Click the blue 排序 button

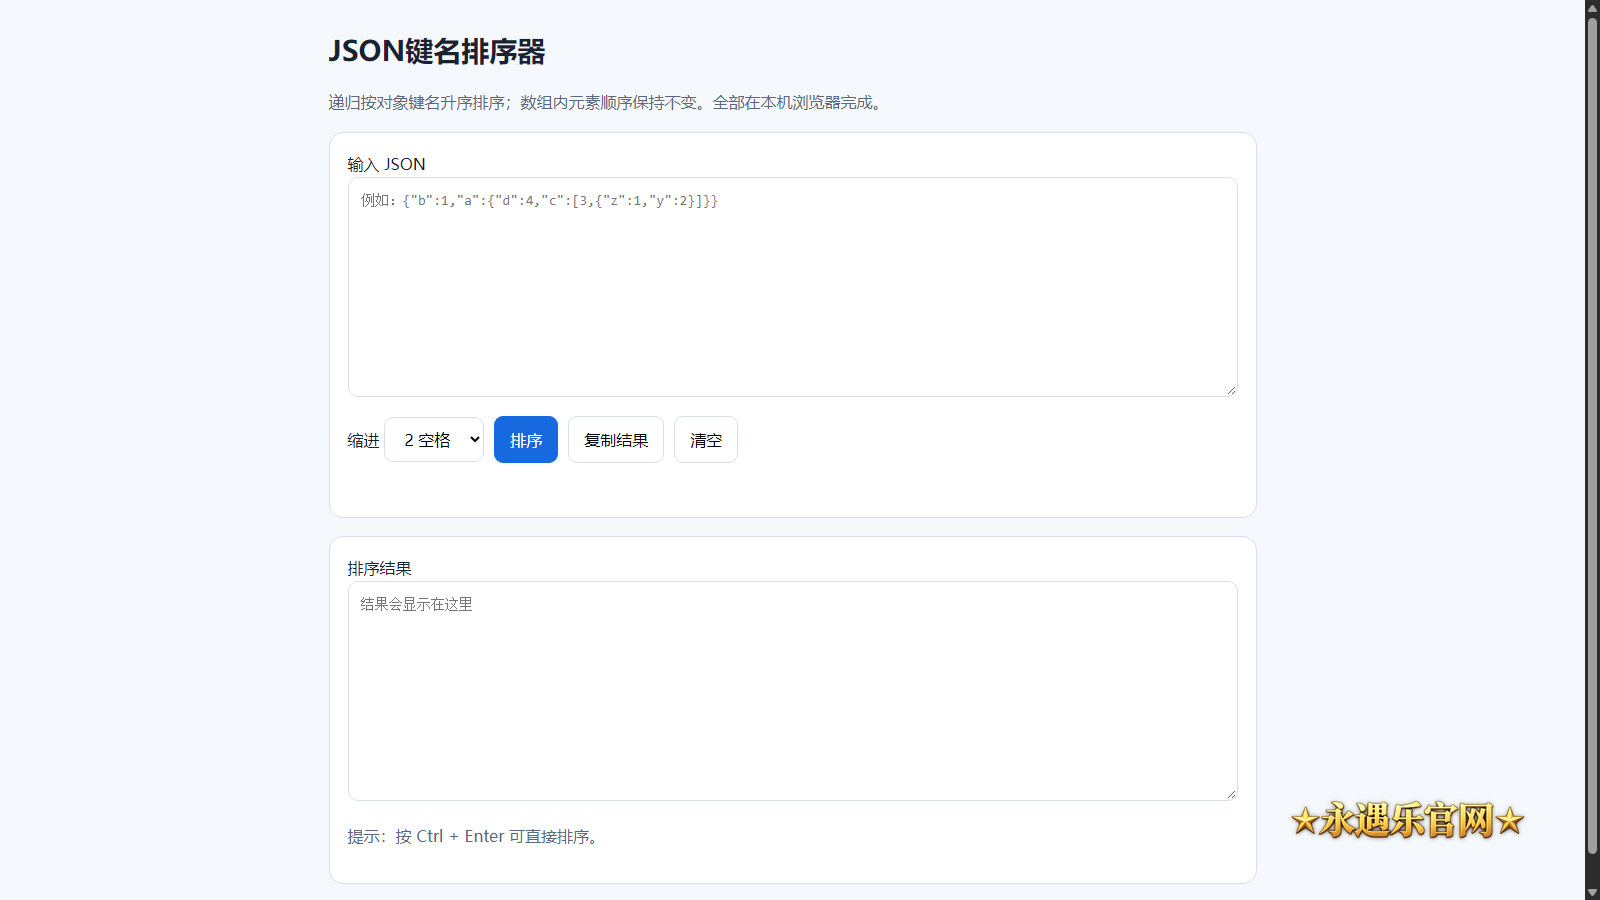[526, 440]
